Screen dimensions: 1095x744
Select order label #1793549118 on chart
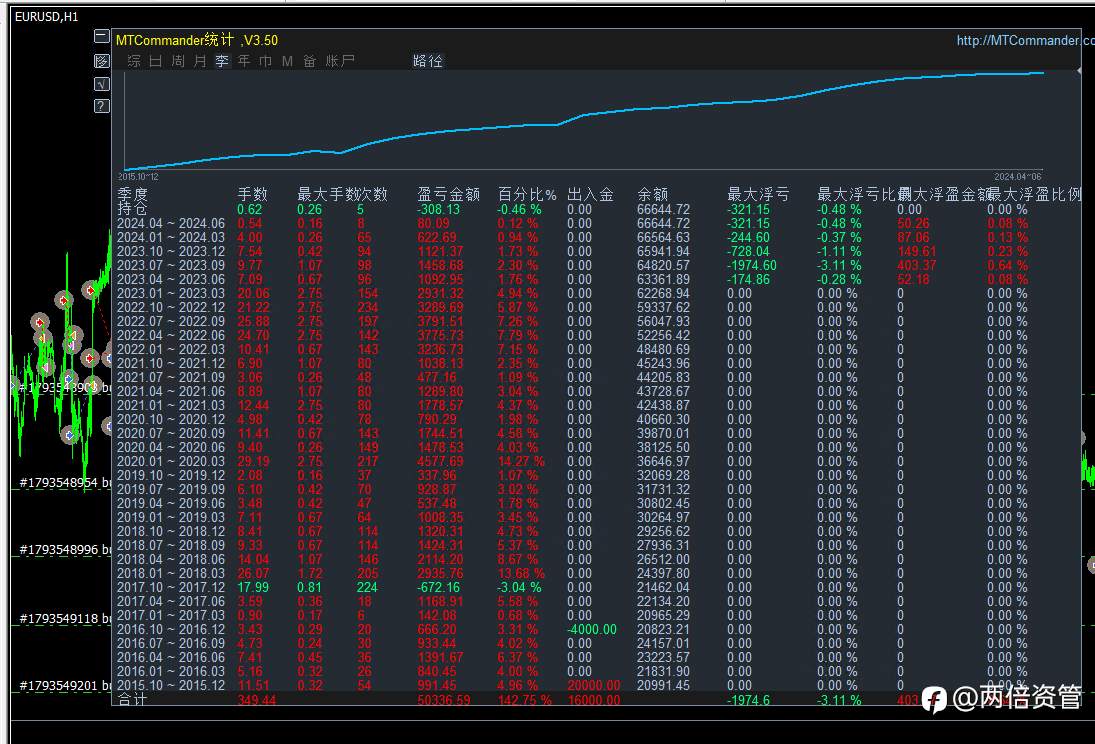(x=65, y=618)
